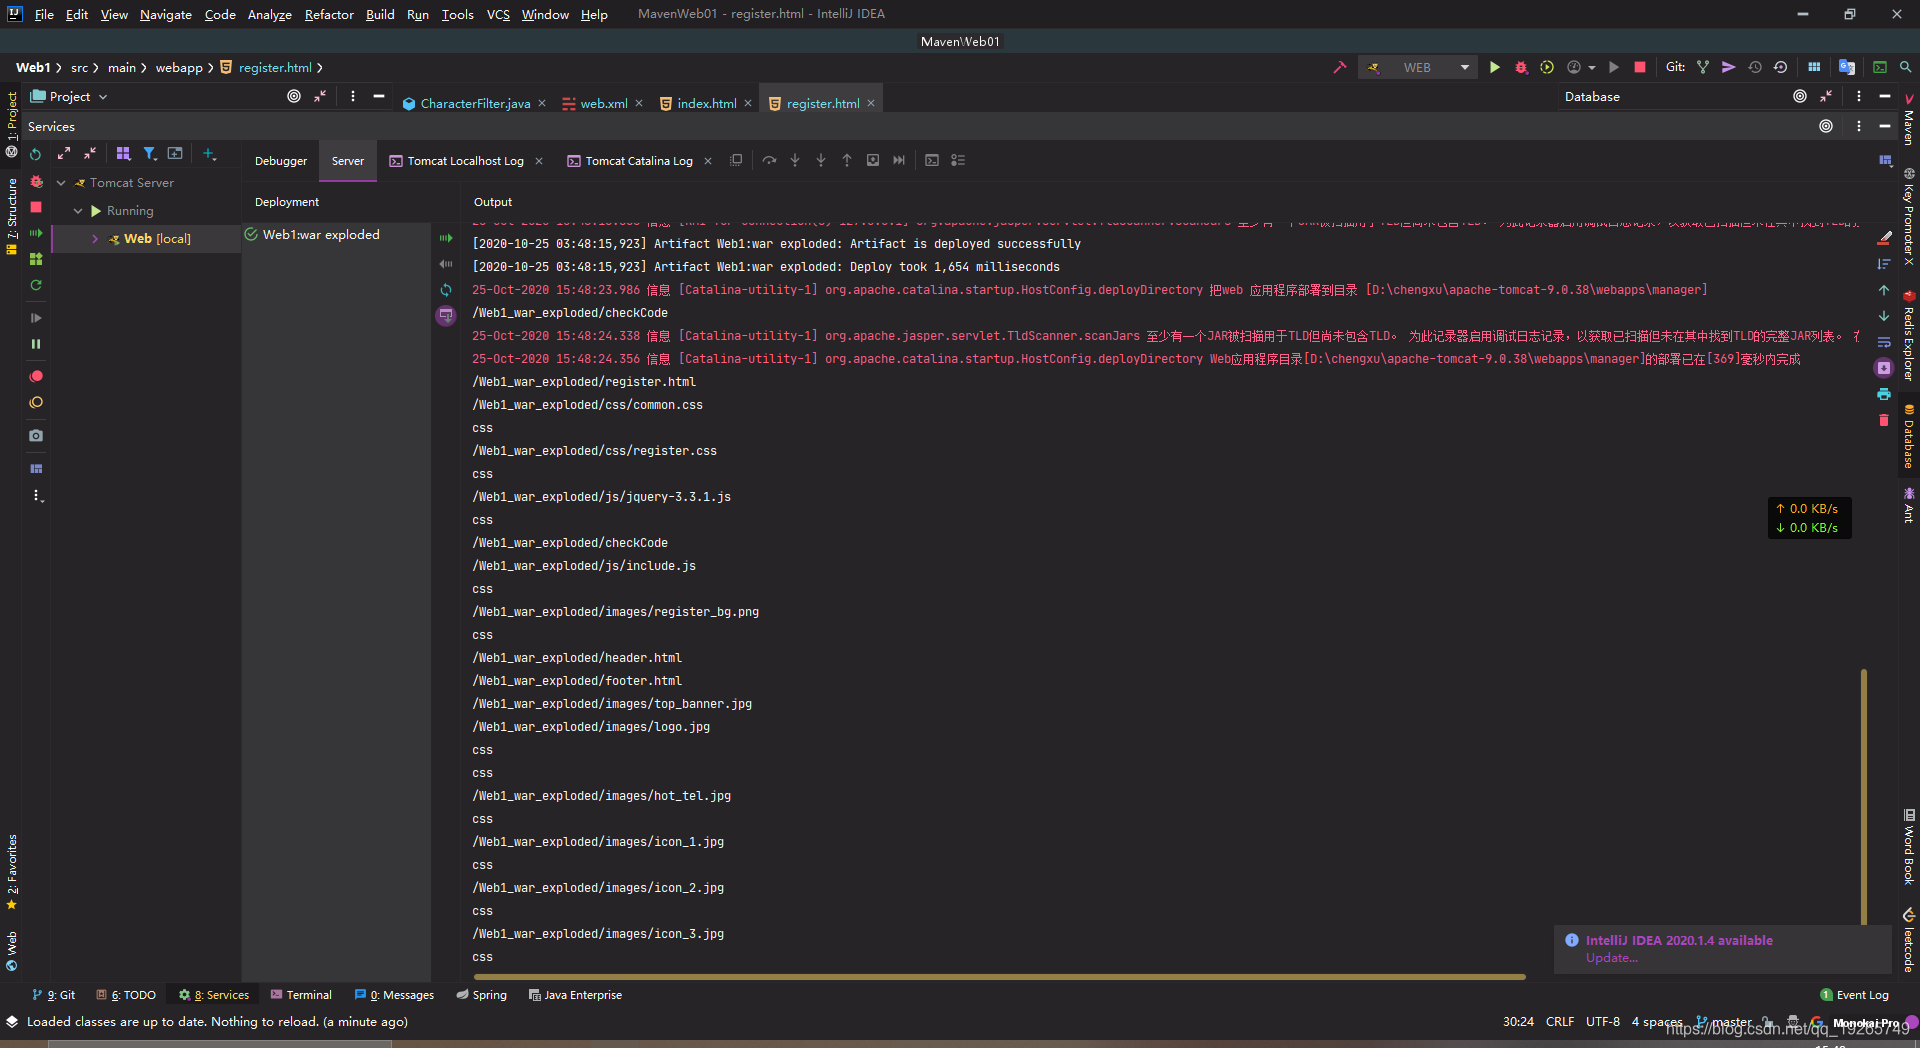Viewport: 1920px width, 1048px height.
Task: Clear output with the trash icon
Action: 1884,420
